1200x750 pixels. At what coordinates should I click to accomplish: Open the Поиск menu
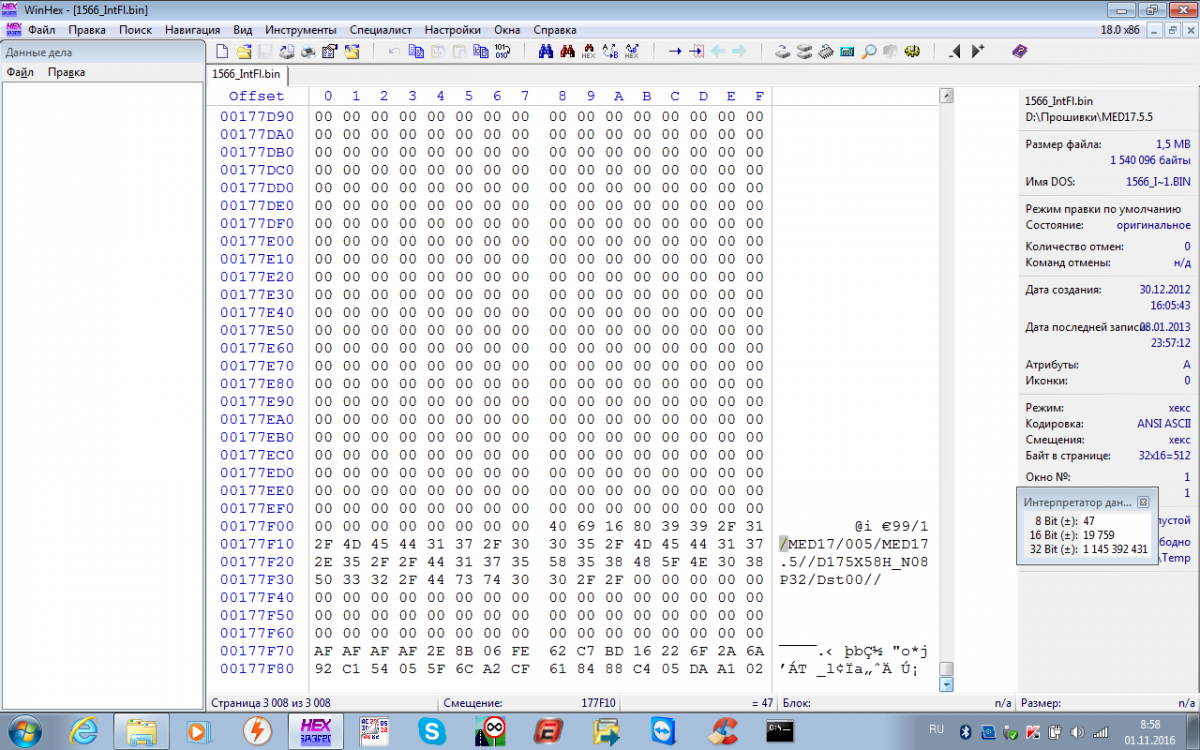coord(135,30)
